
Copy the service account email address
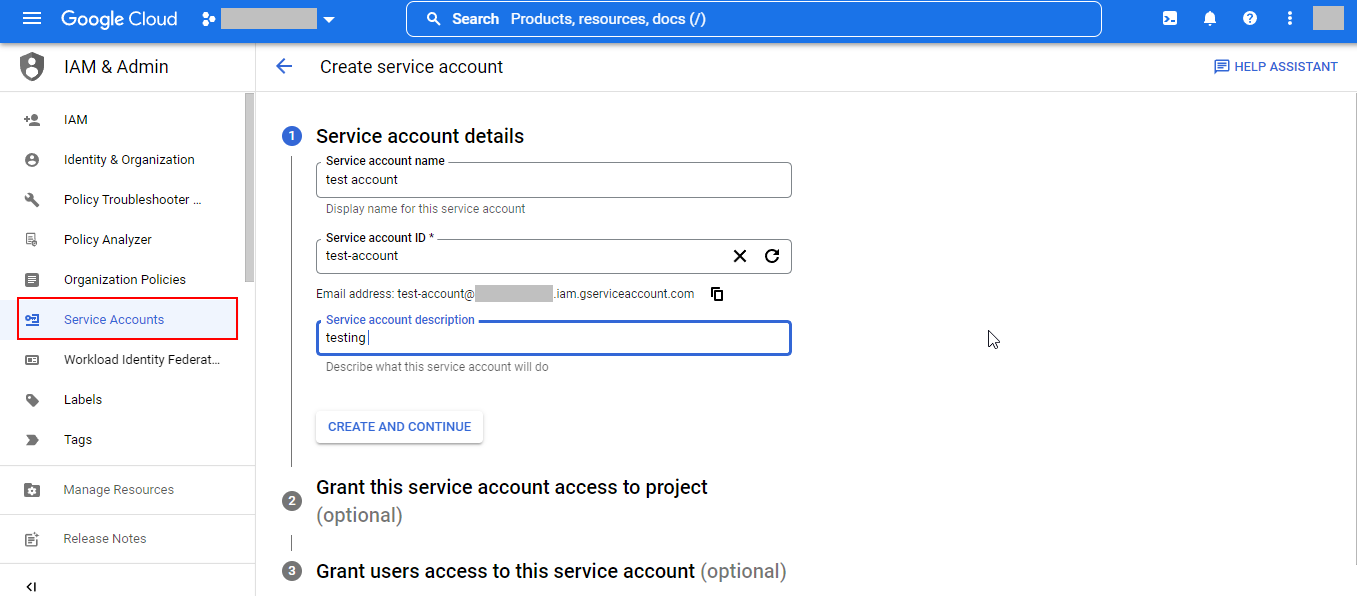(x=717, y=294)
